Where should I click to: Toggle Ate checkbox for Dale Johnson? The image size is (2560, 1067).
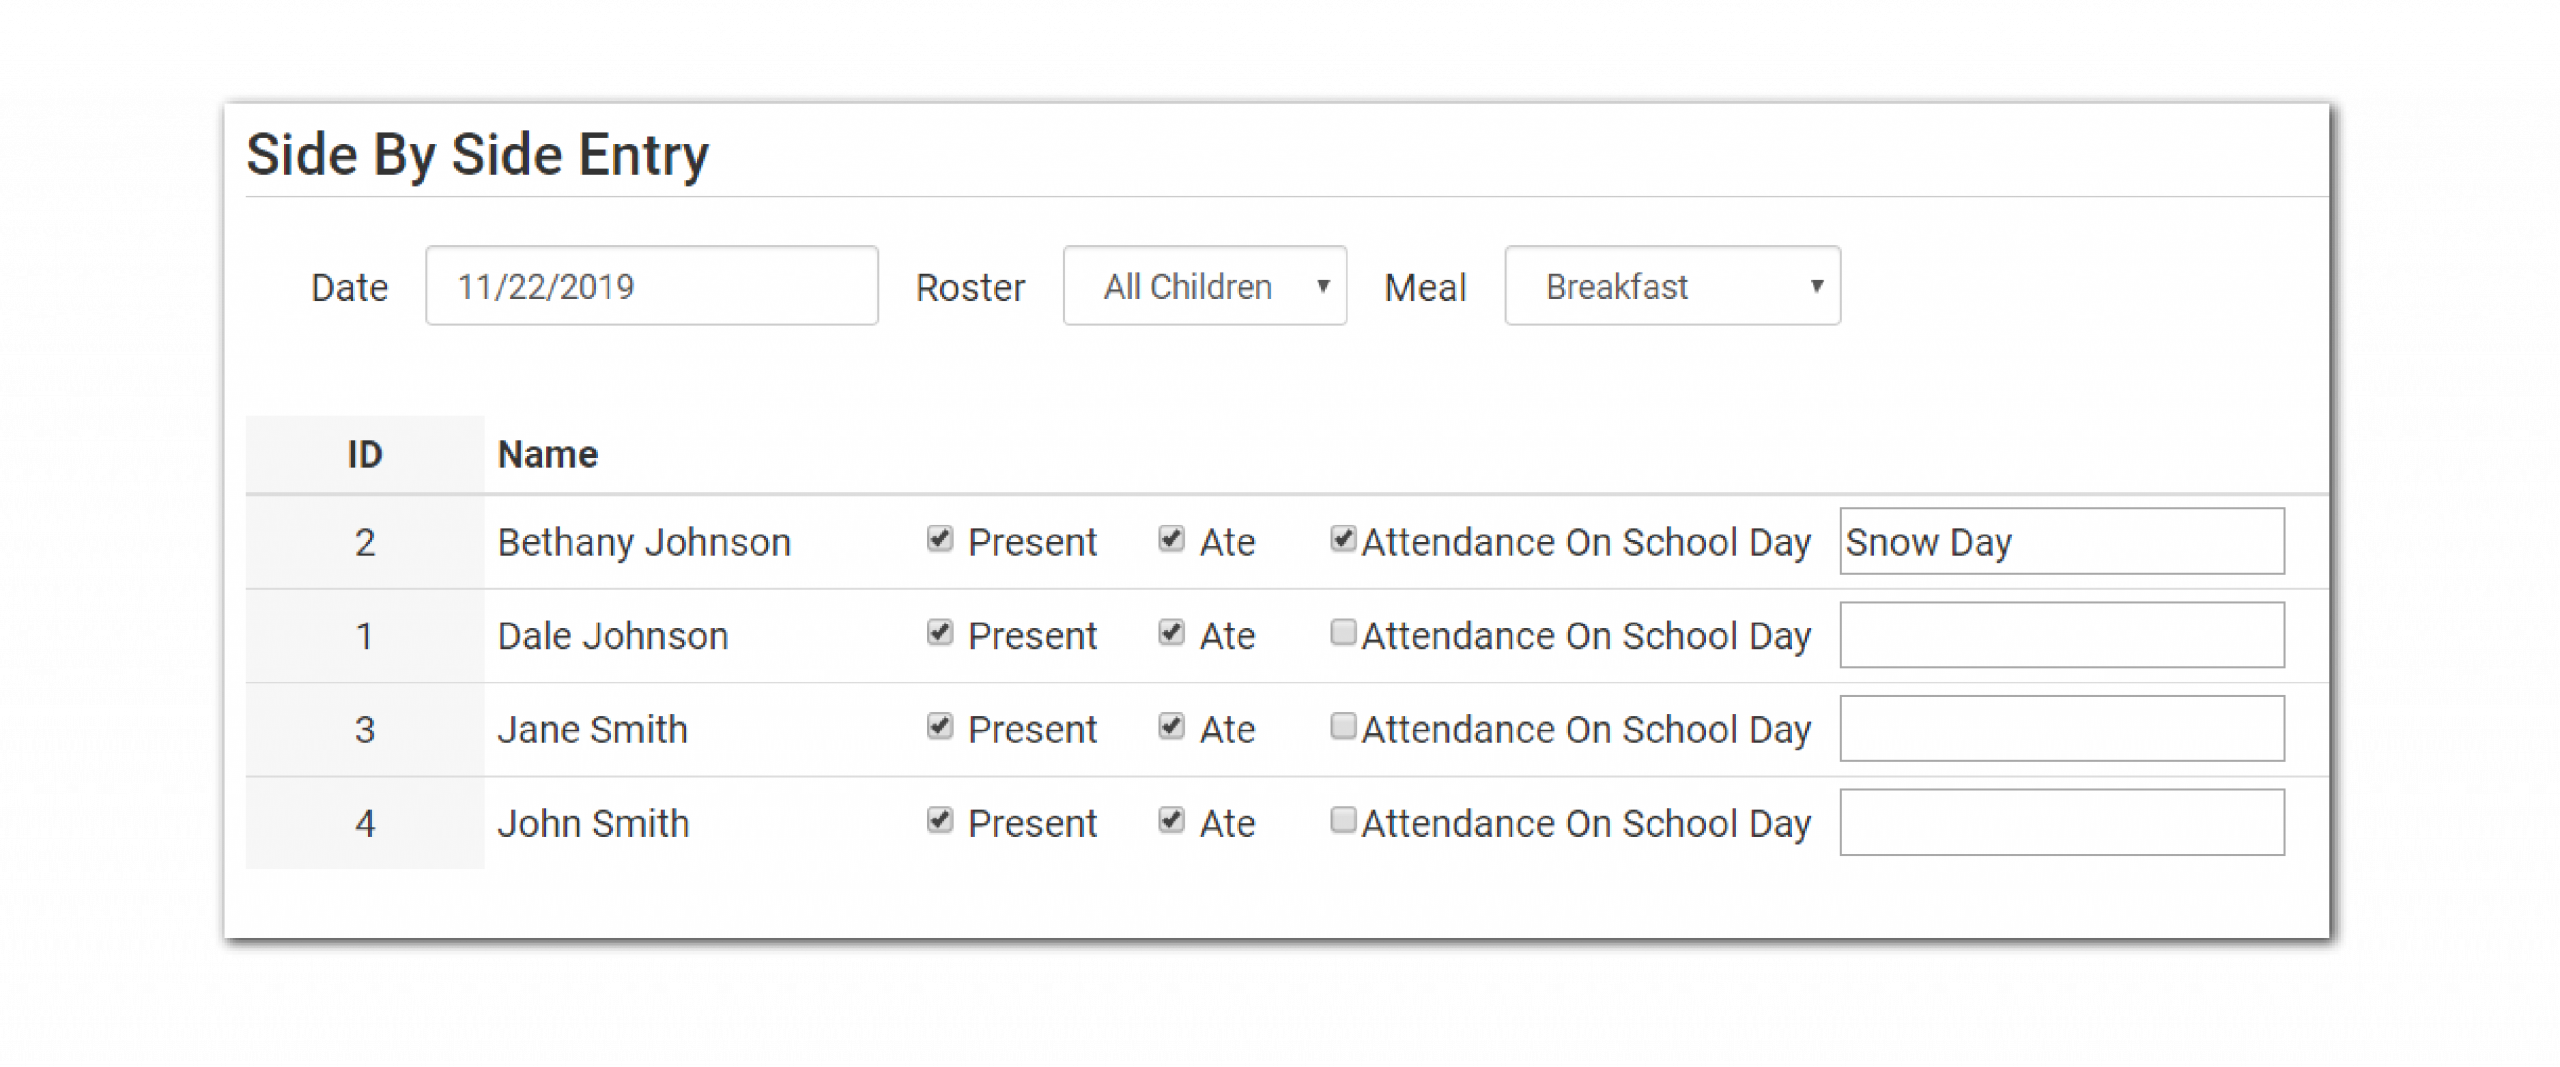coord(1171,633)
